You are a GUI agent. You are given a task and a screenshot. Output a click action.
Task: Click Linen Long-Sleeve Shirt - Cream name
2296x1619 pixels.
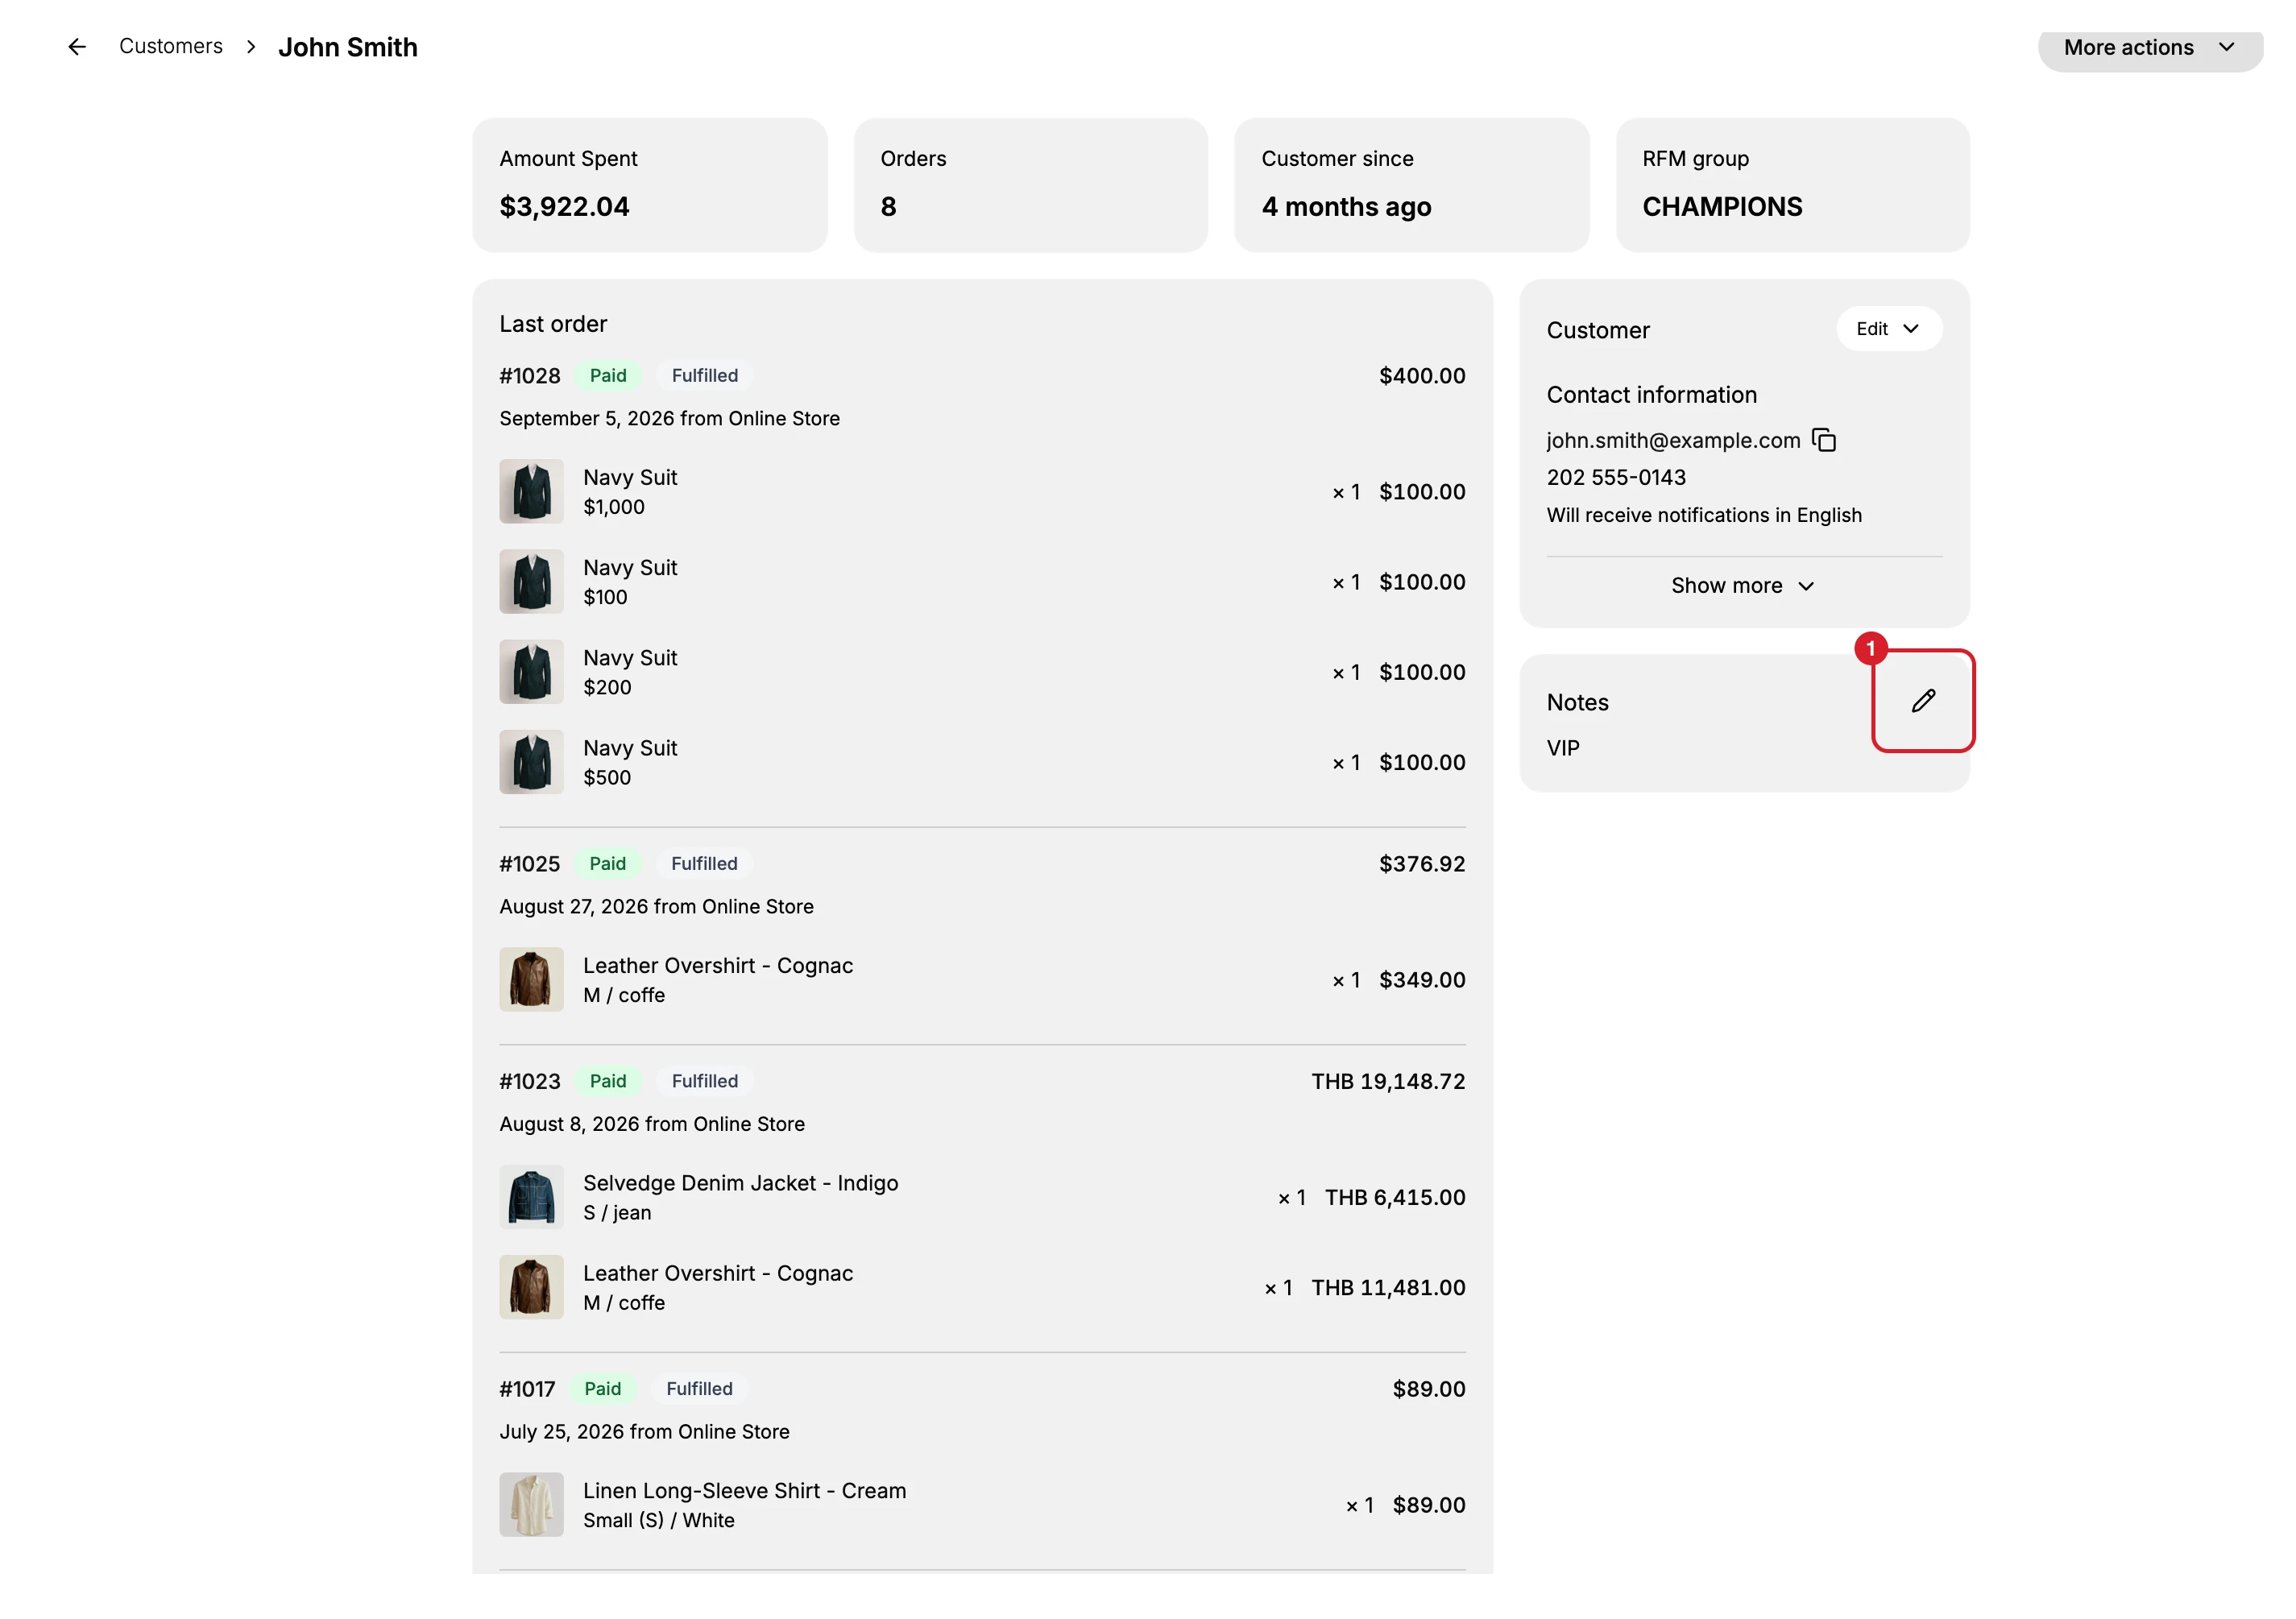click(x=745, y=1491)
